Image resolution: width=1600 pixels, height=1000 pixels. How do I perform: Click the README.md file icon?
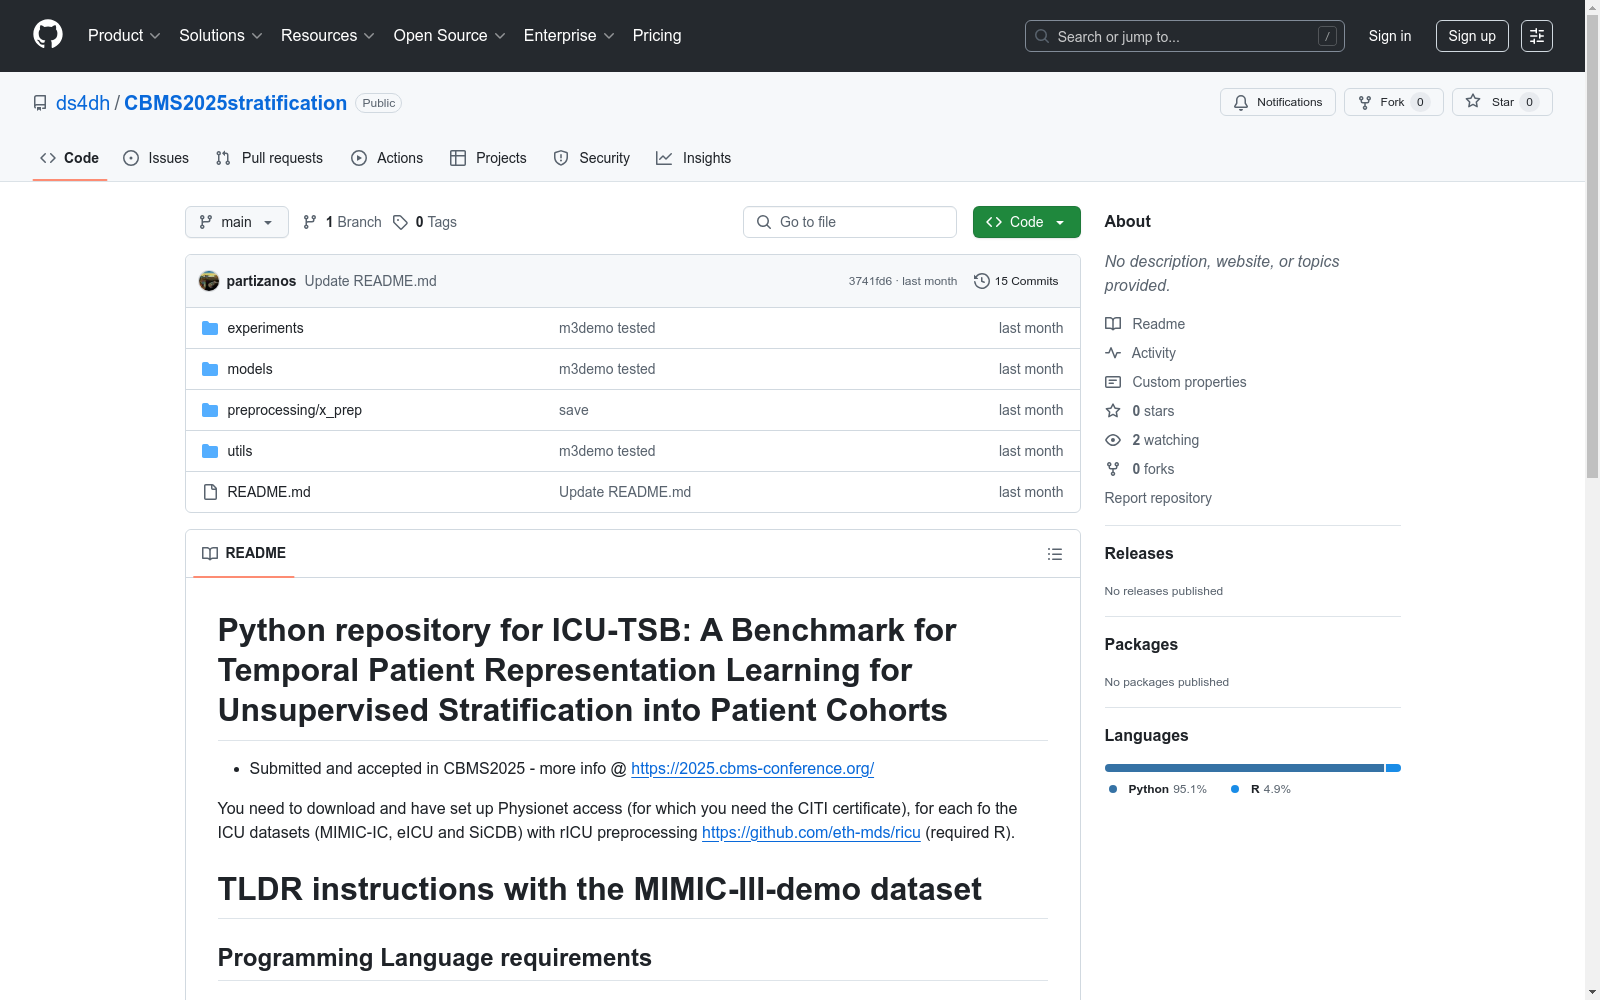[x=210, y=492]
